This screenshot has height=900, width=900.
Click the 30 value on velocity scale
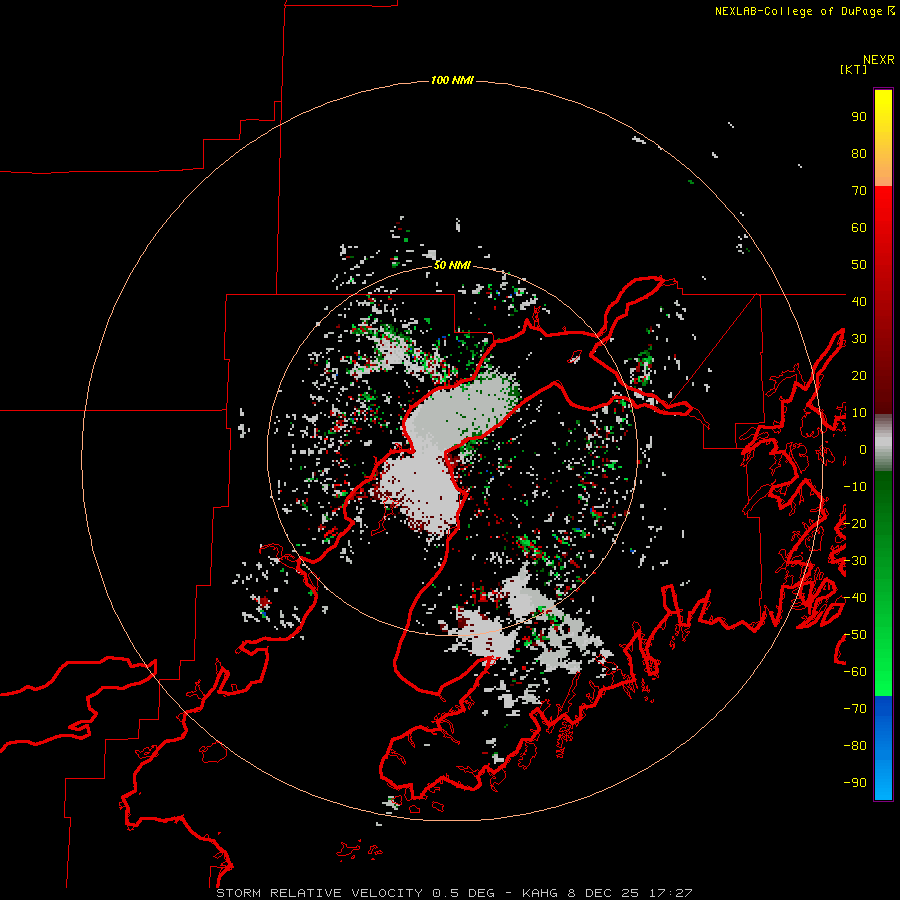(x=859, y=339)
